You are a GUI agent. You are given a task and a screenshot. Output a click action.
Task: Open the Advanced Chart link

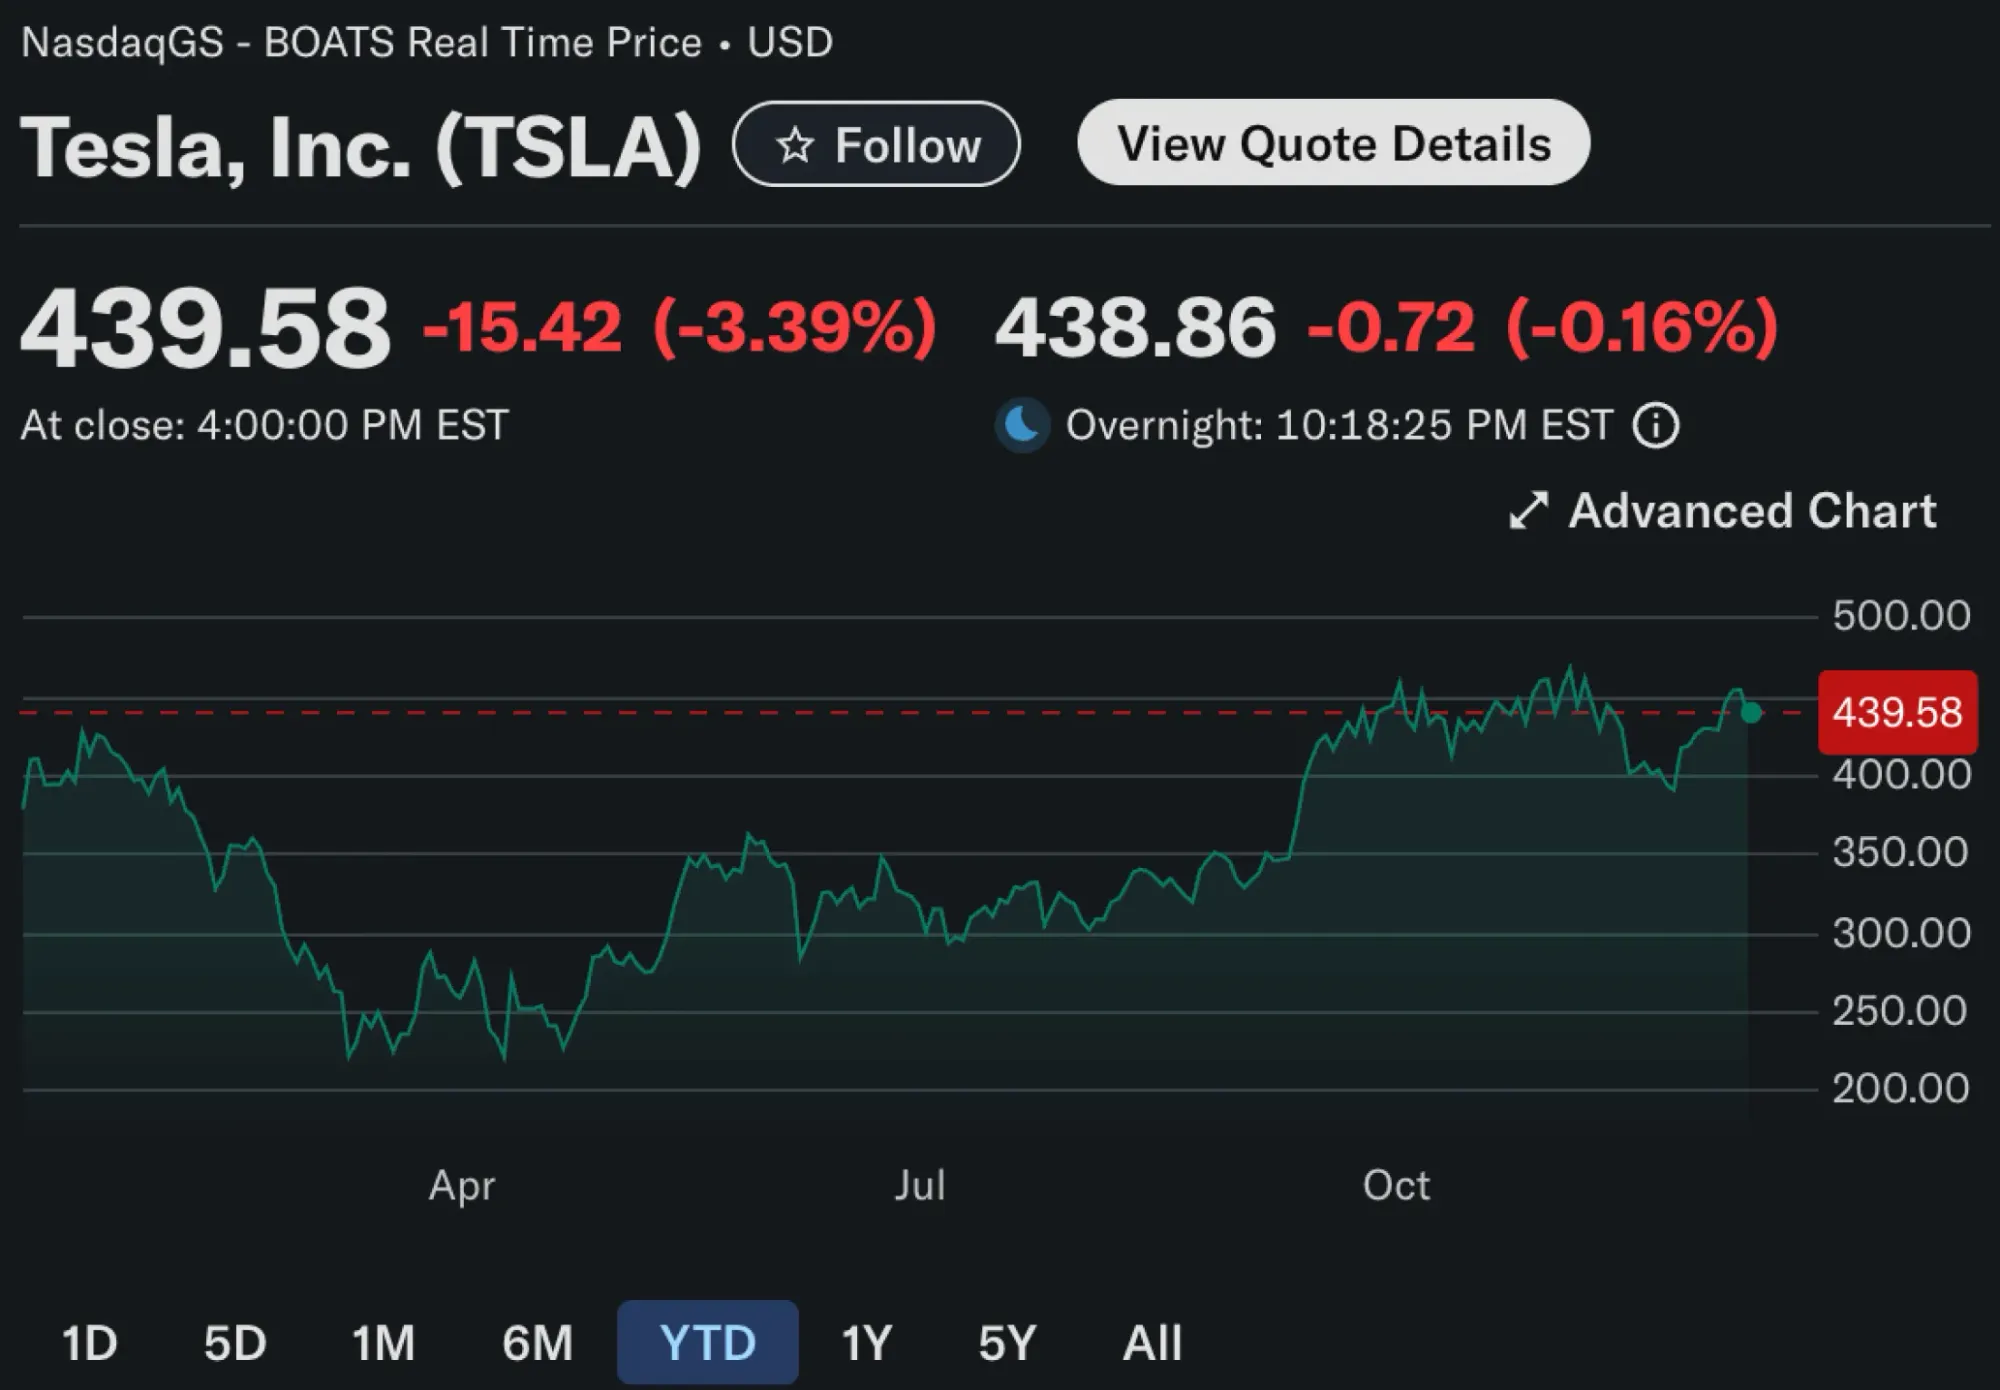click(x=1751, y=511)
